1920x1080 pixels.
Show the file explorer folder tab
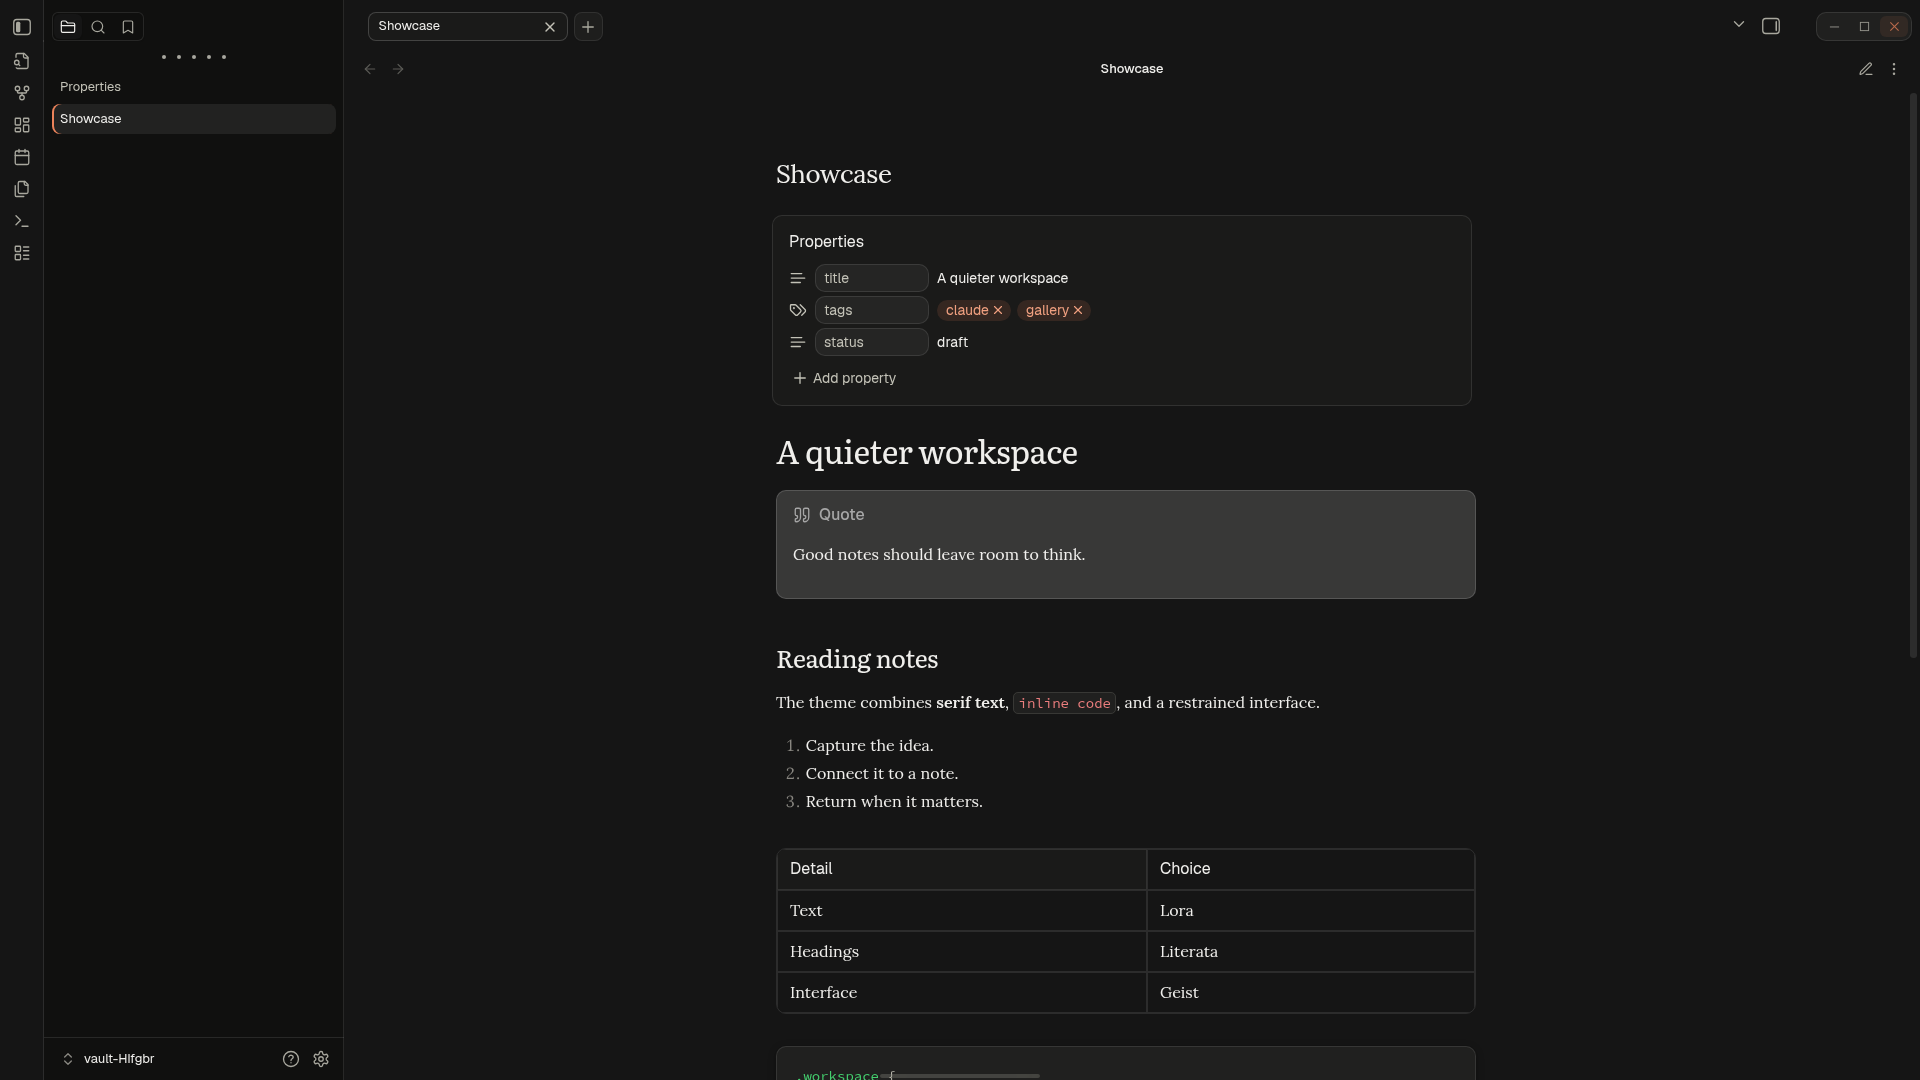pyautogui.click(x=68, y=27)
